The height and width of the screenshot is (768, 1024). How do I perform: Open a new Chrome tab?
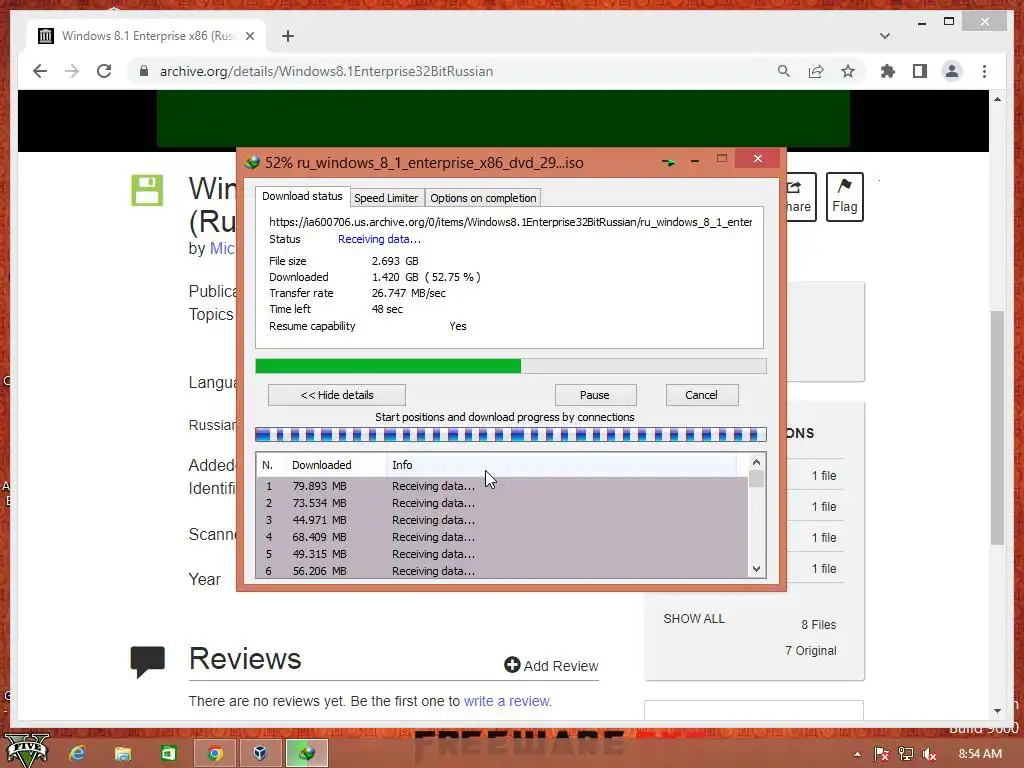288,36
